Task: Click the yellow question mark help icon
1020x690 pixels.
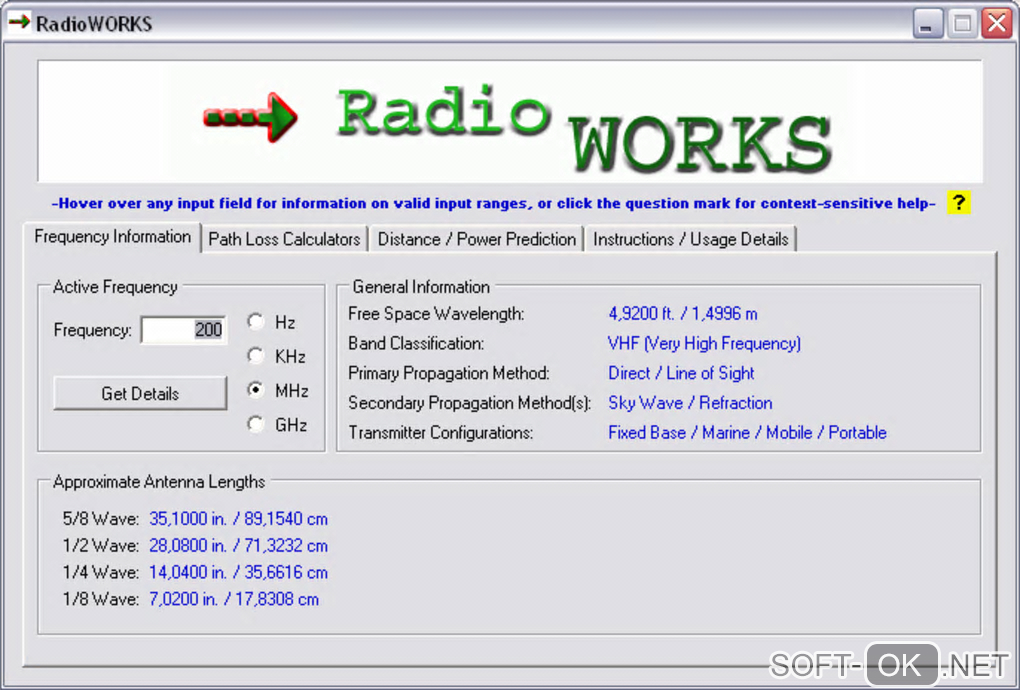Action: (958, 203)
